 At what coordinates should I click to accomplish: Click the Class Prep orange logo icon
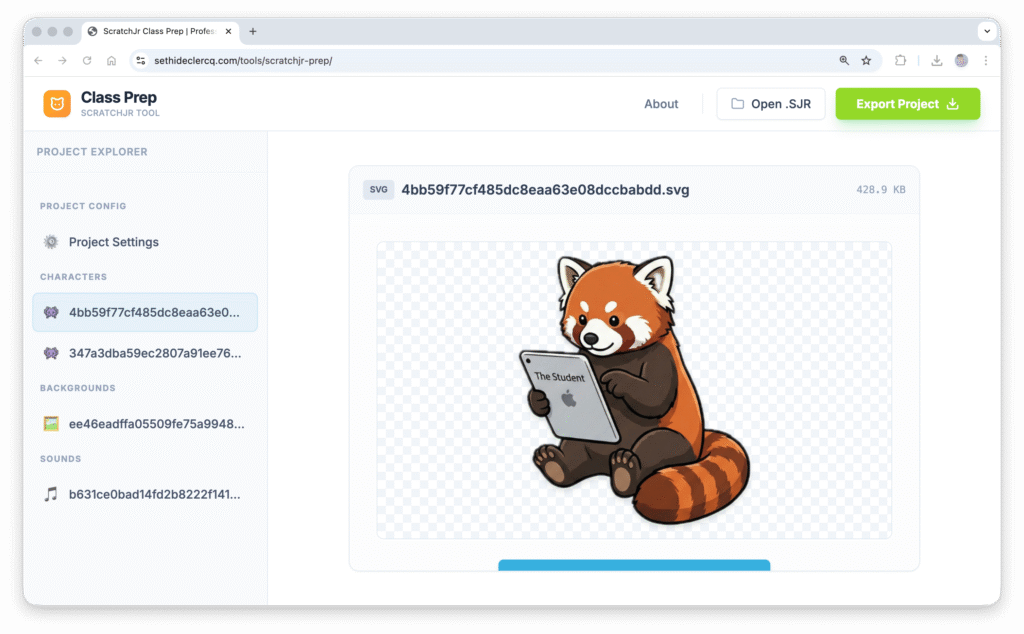click(57, 104)
